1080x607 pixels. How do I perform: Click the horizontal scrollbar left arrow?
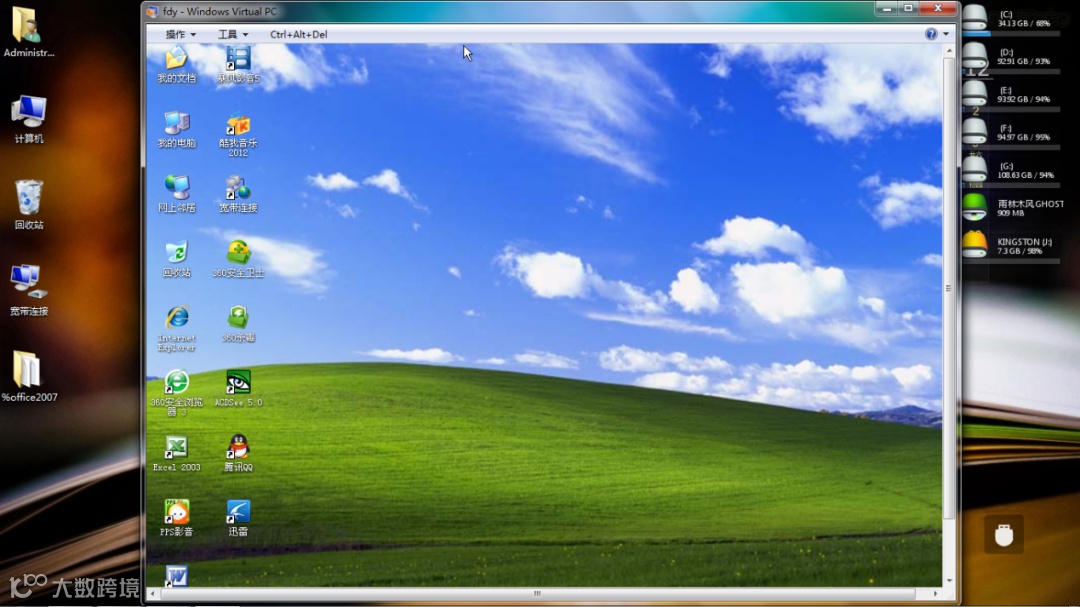tap(152, 593)
